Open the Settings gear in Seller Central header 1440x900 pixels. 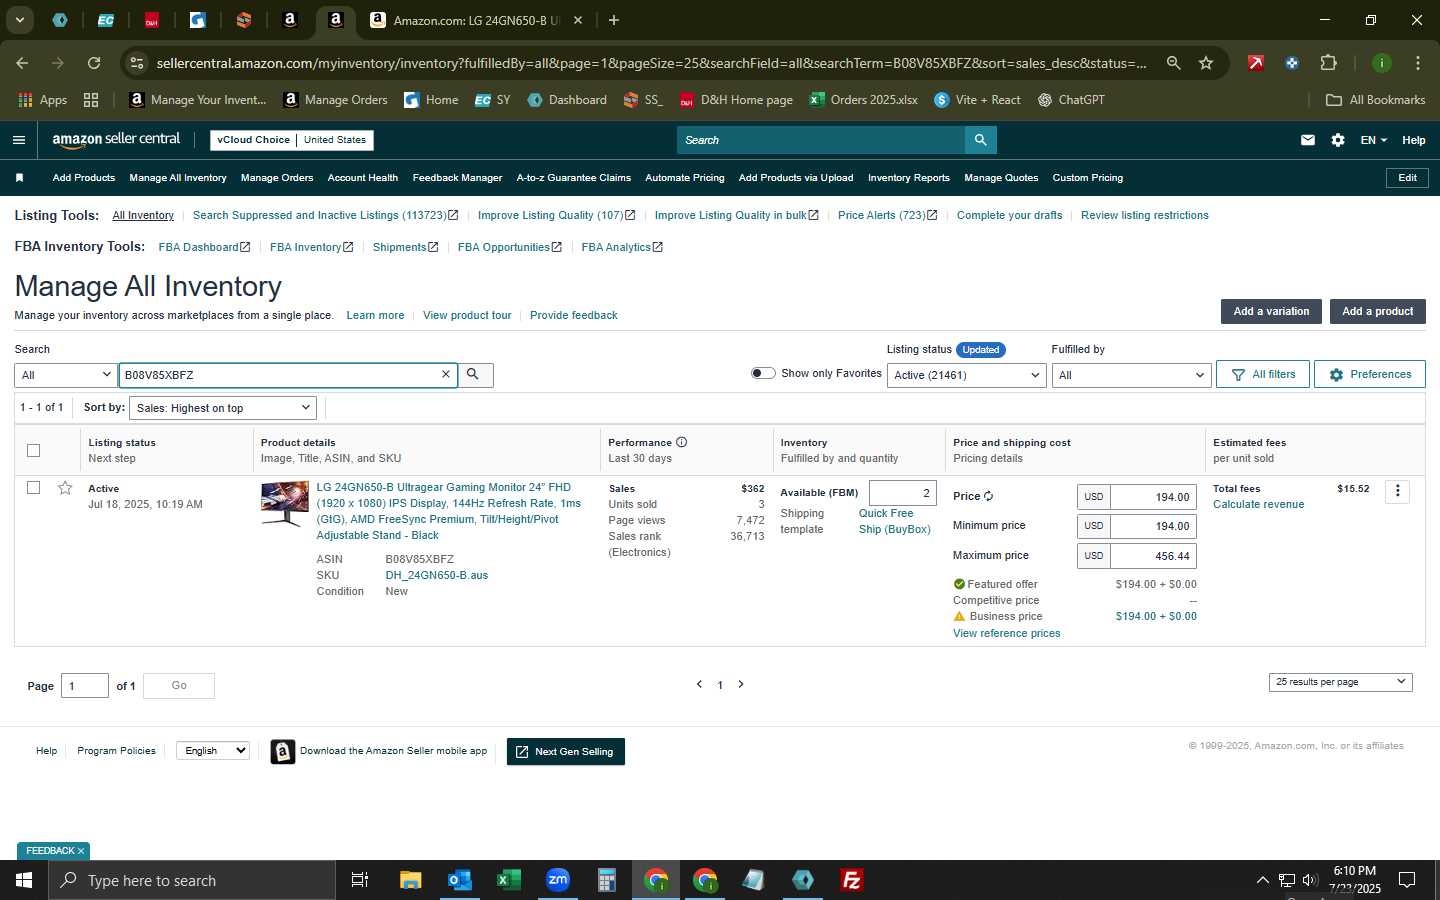pyautogui.click(x=1338, y=140)
